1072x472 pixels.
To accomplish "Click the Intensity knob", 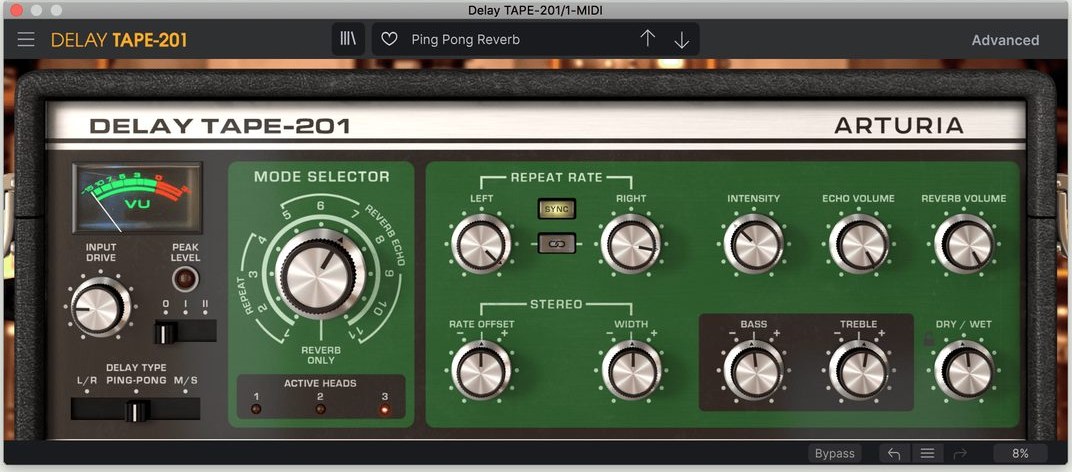I will point(753,244).
